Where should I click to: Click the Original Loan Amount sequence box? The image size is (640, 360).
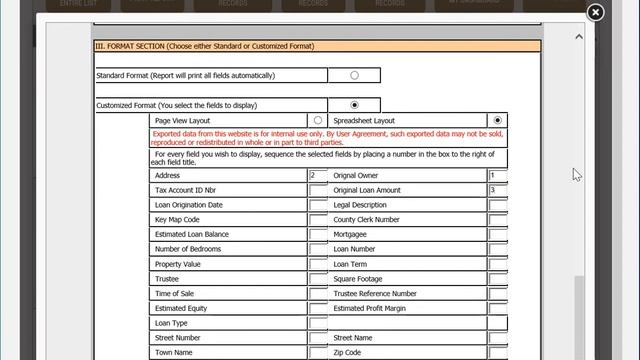[498, 190]
